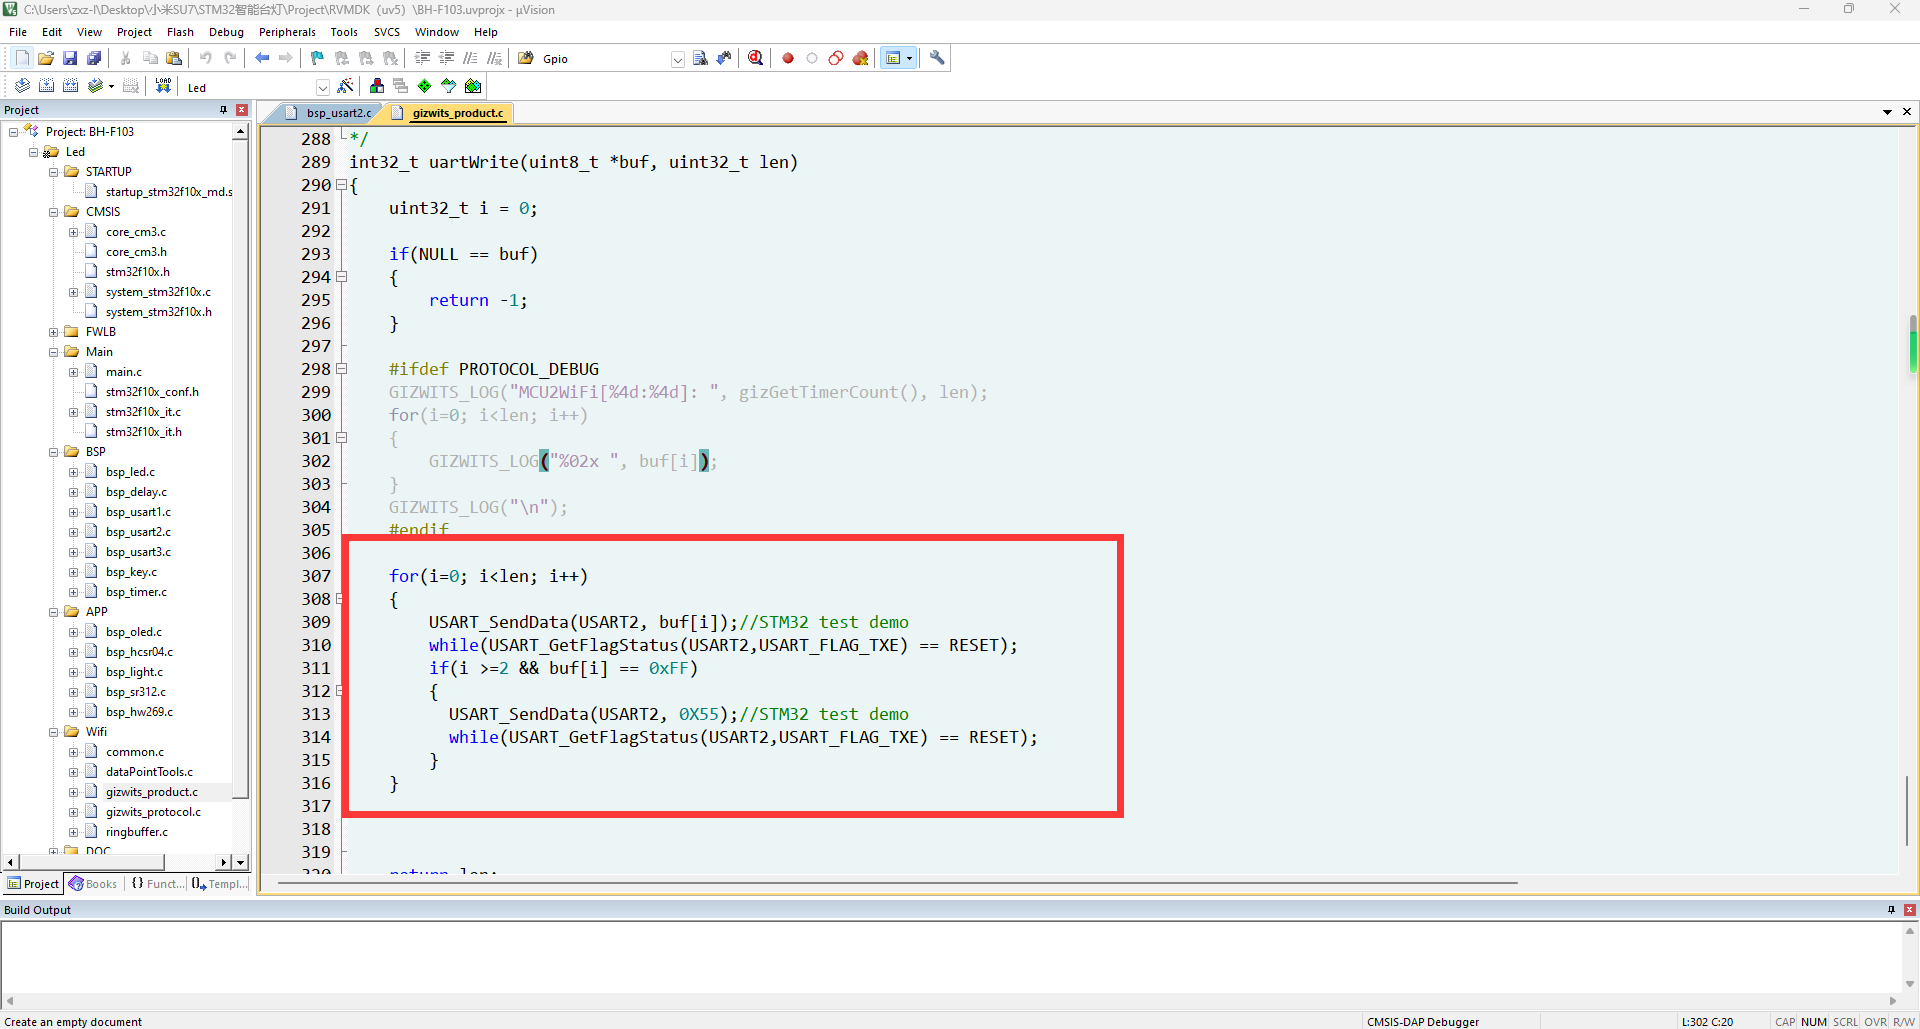Collapse the BSP folder in project tree

(54, 452)
